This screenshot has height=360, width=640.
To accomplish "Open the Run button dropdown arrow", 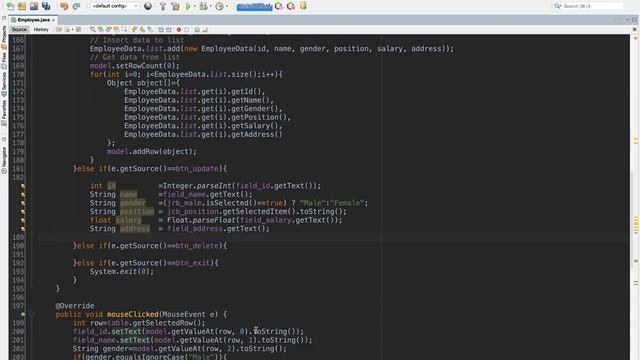I will [194, 6].
